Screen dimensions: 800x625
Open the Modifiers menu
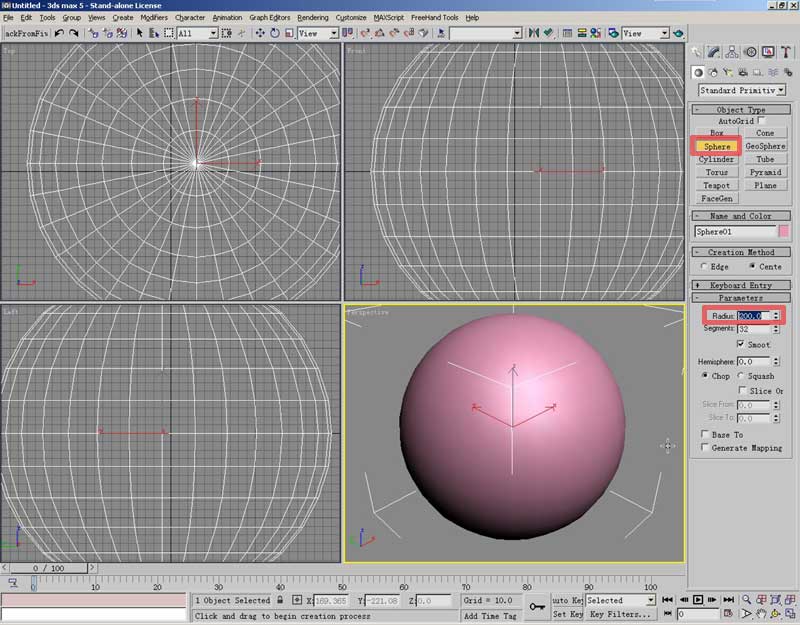(x=154, y=17)
